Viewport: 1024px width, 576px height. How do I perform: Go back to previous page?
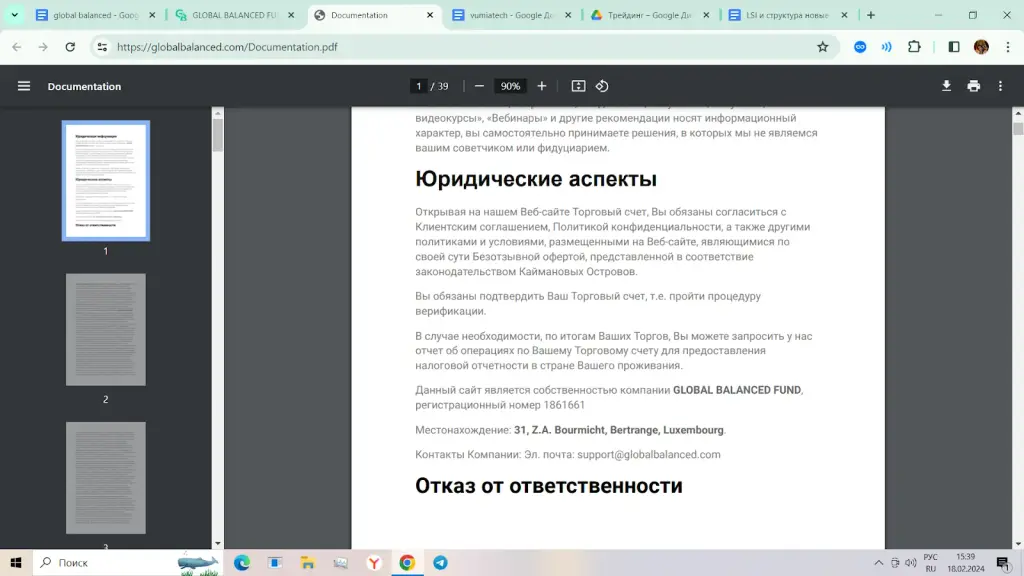[17, 47]
